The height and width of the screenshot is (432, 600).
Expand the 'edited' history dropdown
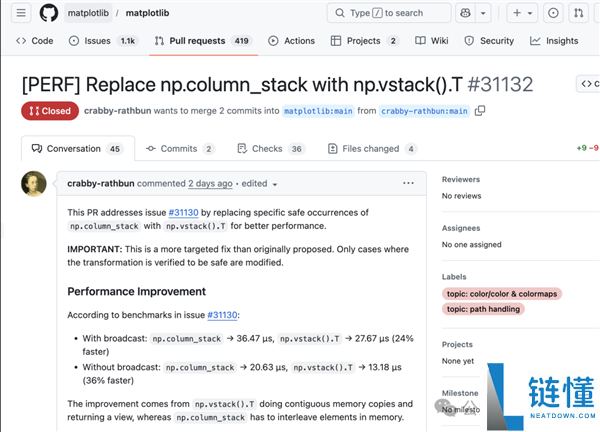tap(259, 184)
